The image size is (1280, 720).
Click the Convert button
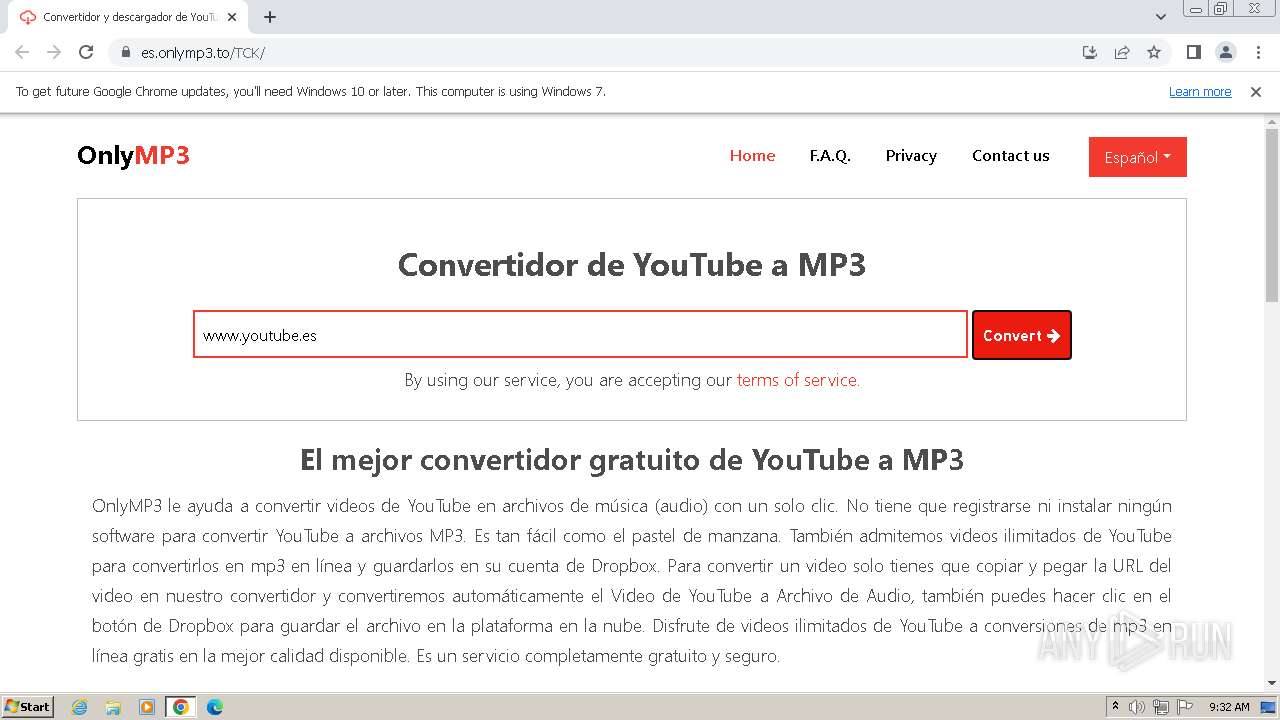click(1022, 335)
